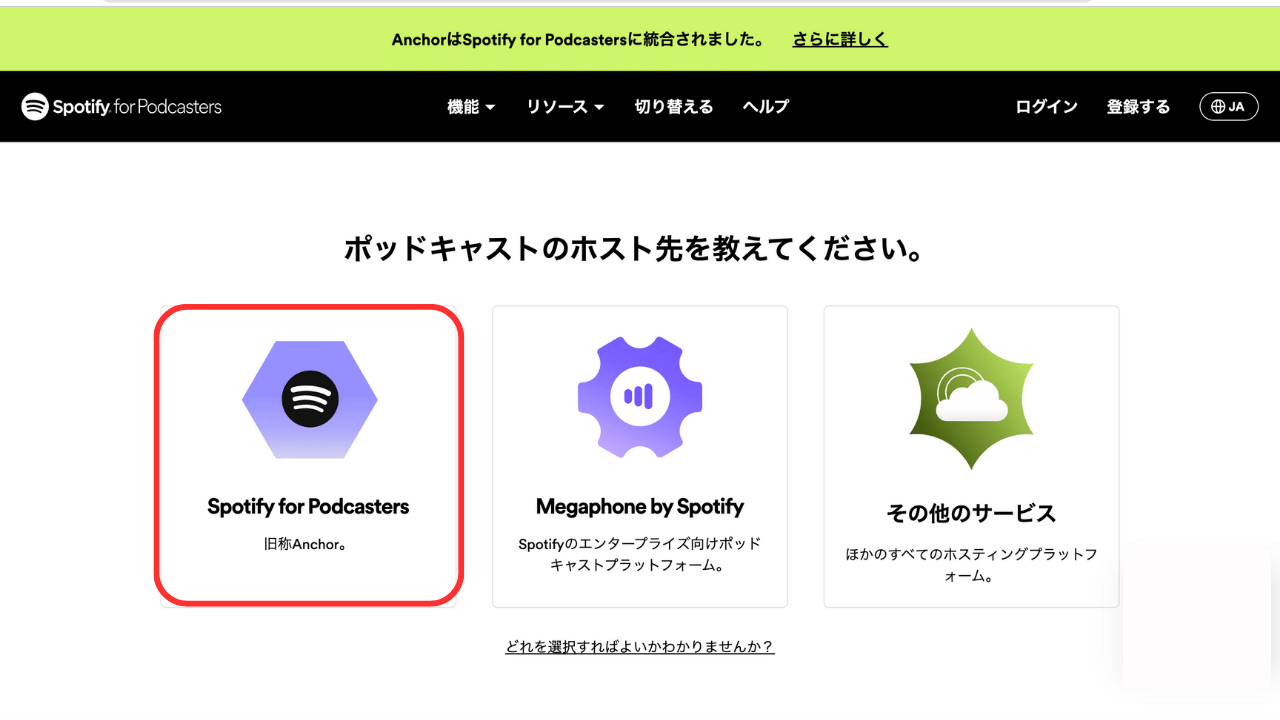This screenshot has width=1280, height=720.
Task: Click the Spotify for Podcasters logo
Action: 122,106
